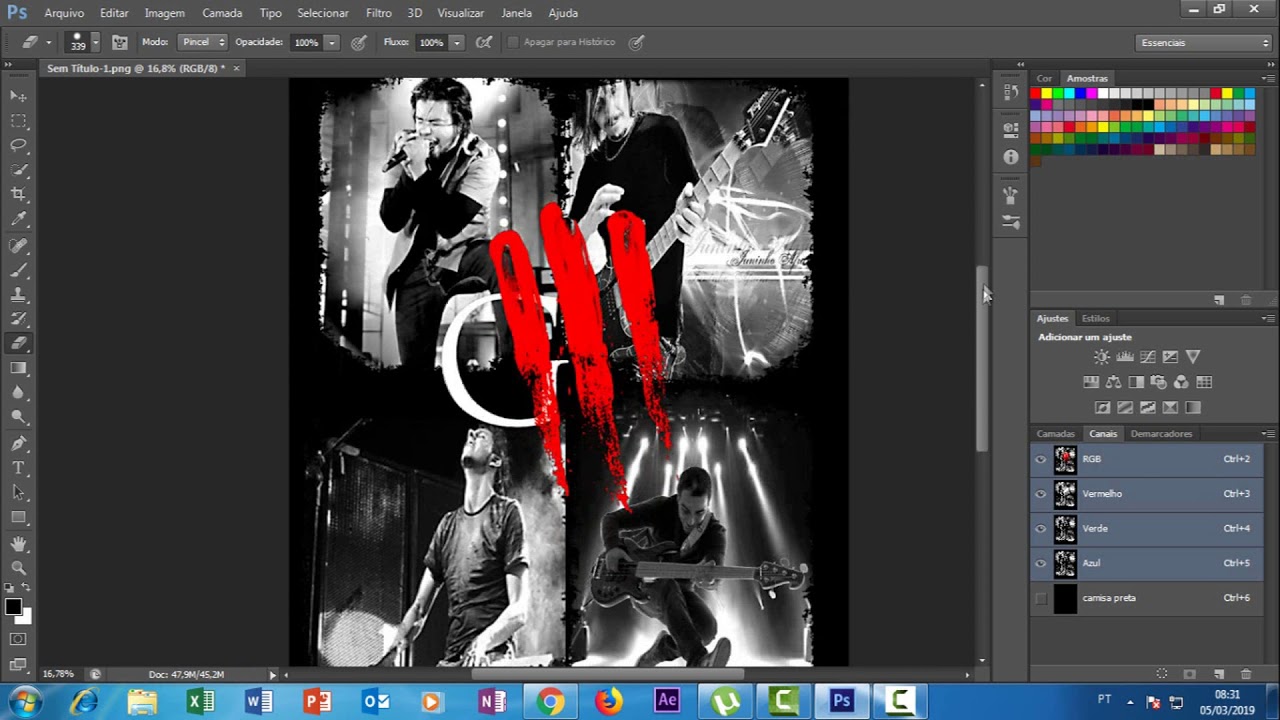1280x720 pixels.
Task: Open the tool preset picker arrow
Action: 48,43
